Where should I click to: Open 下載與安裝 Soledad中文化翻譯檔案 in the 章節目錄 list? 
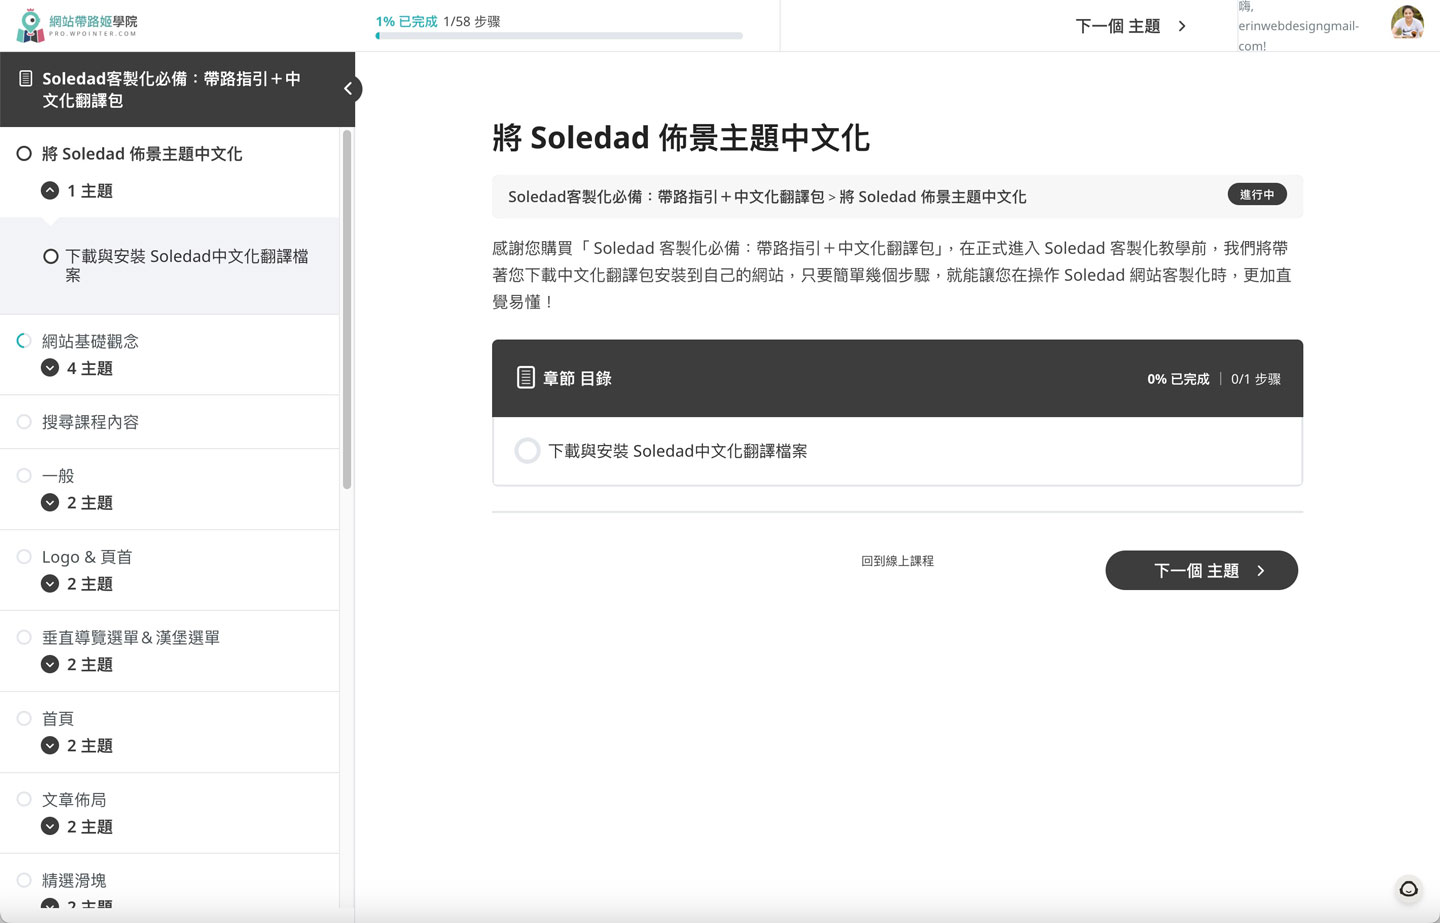click(677, 451)
